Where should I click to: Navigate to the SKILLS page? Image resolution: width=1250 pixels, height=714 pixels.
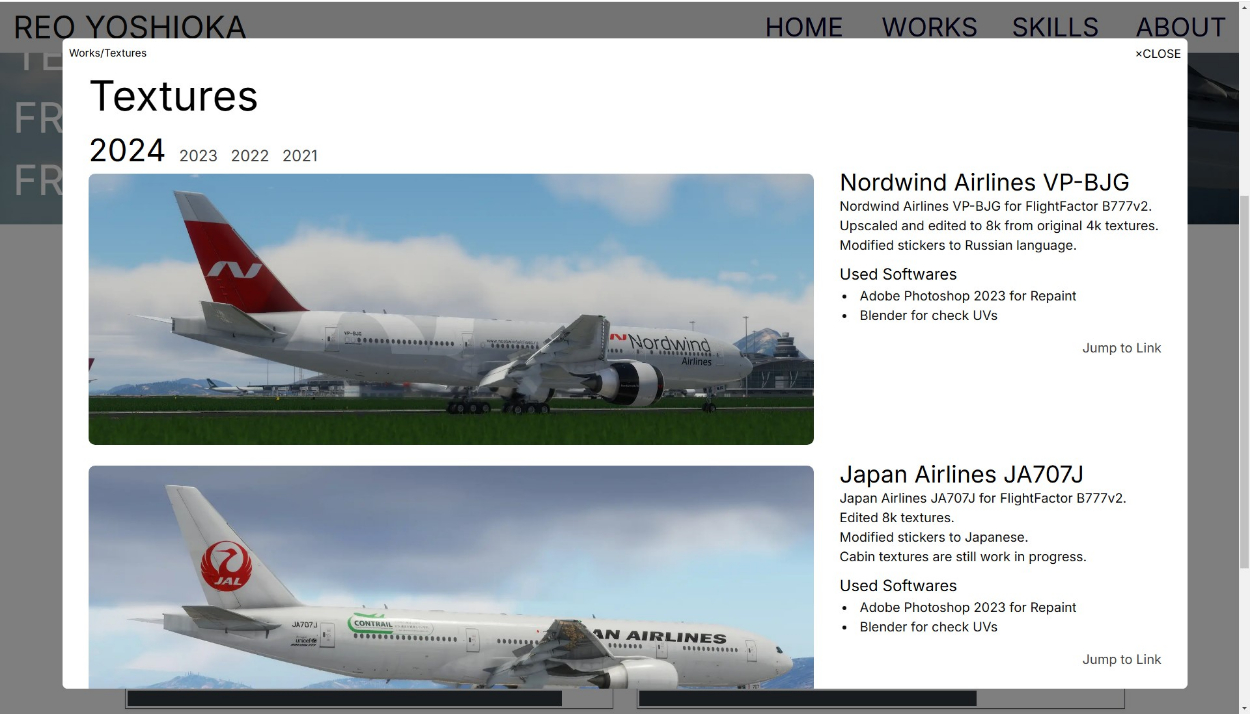(x=1055, y=27)
